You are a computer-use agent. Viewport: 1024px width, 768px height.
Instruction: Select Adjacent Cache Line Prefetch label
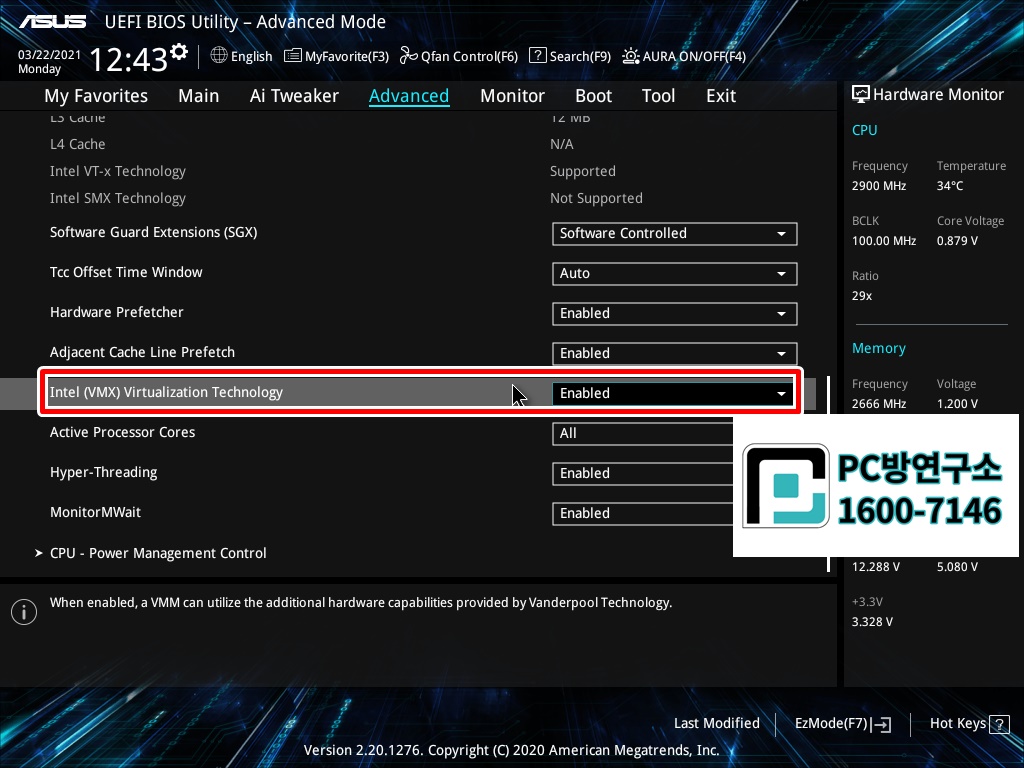pos(142,352)
